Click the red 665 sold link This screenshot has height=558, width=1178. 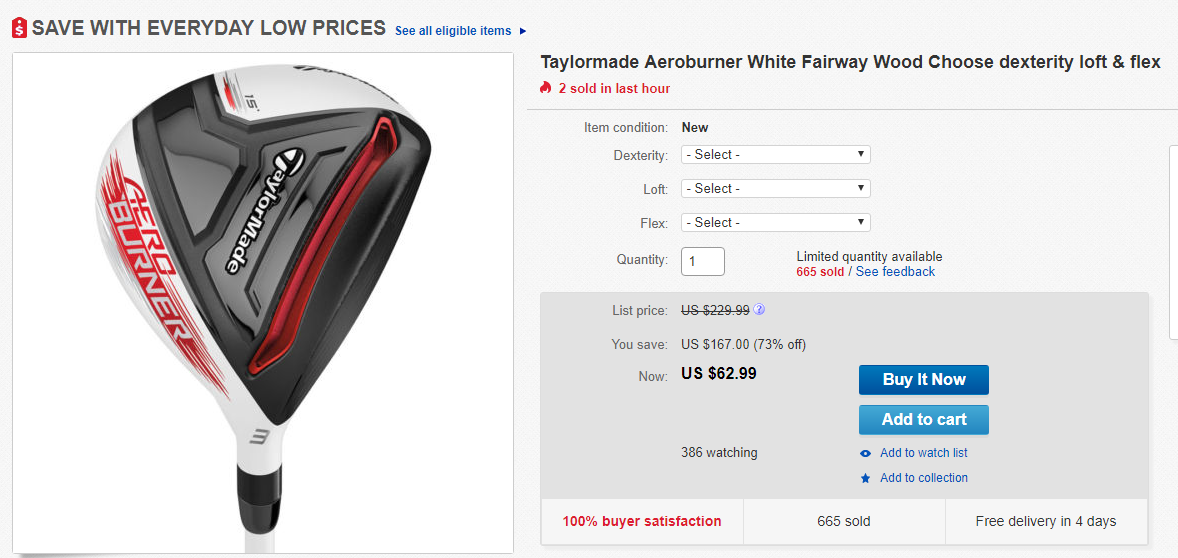pyautogui.click(x=820, y=272)
